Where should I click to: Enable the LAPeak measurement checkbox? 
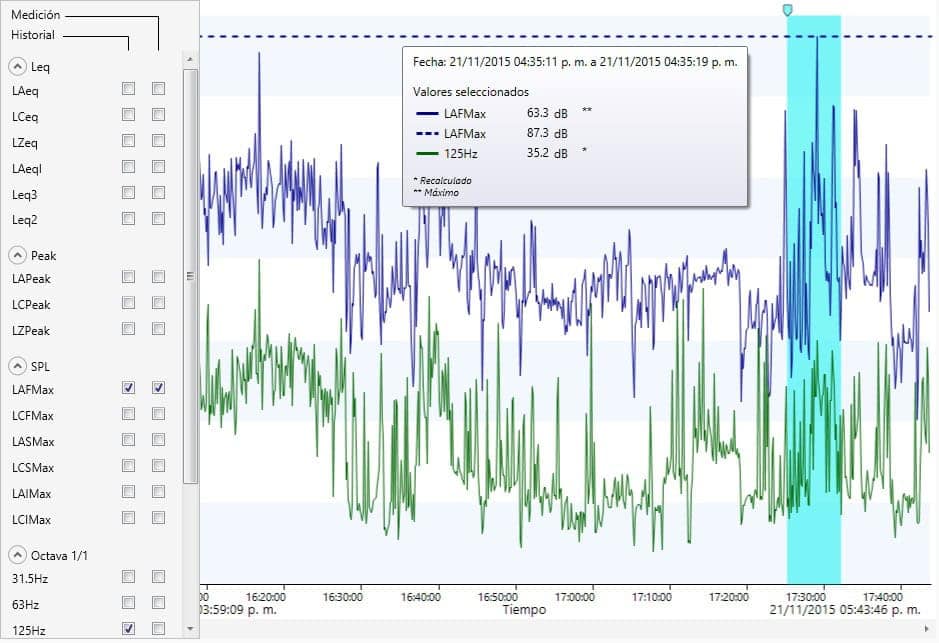(x=127, y=279)
